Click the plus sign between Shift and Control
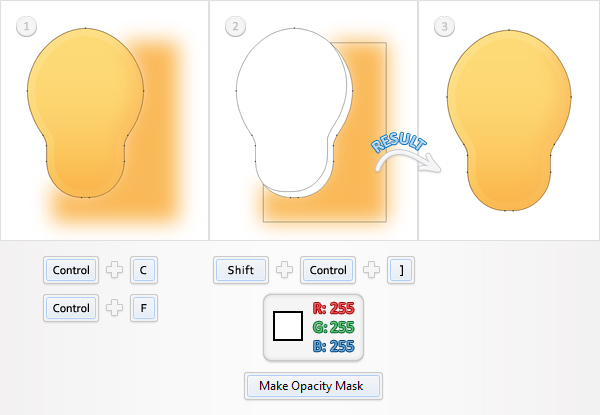 pyautogui.click(x=284, y=270)
